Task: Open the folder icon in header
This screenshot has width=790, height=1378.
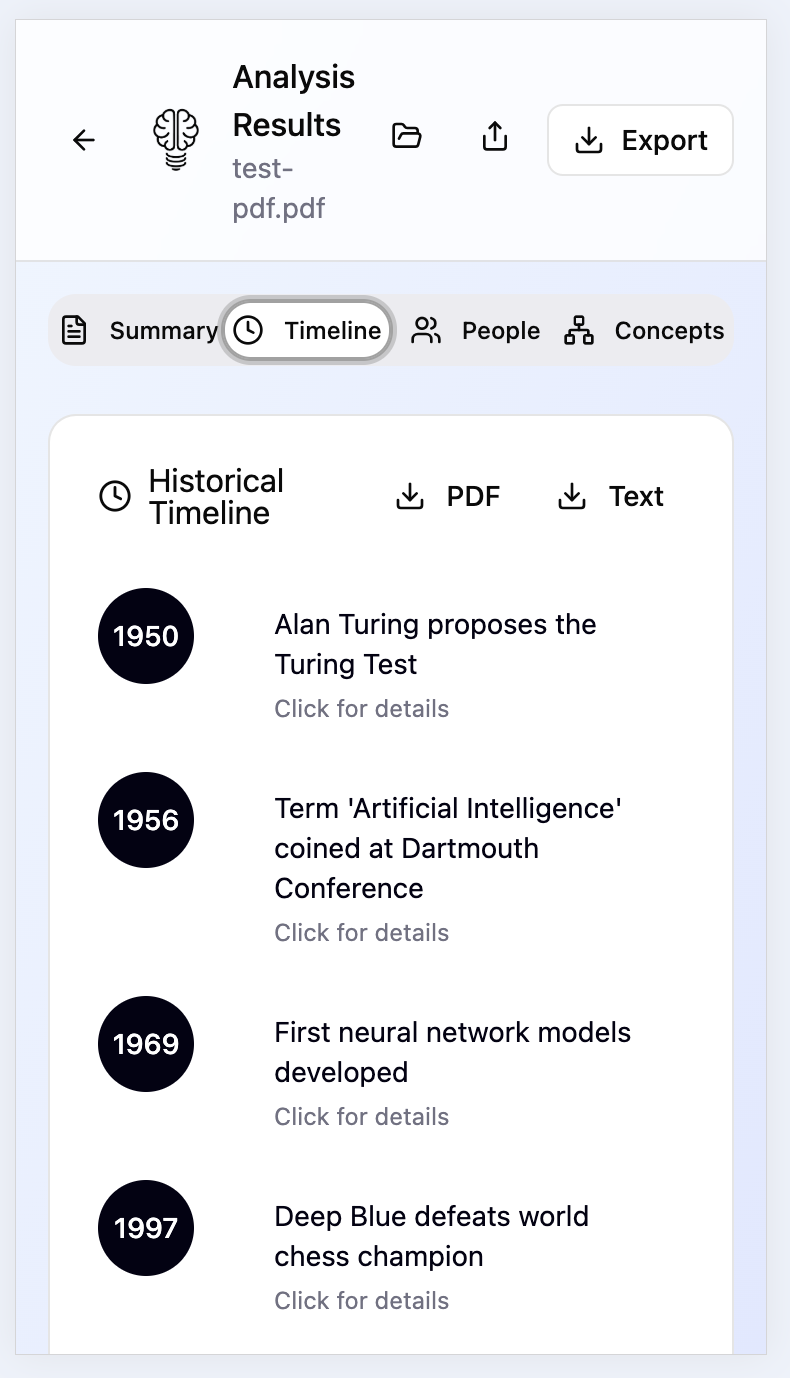Action: [x=406, y=136]
